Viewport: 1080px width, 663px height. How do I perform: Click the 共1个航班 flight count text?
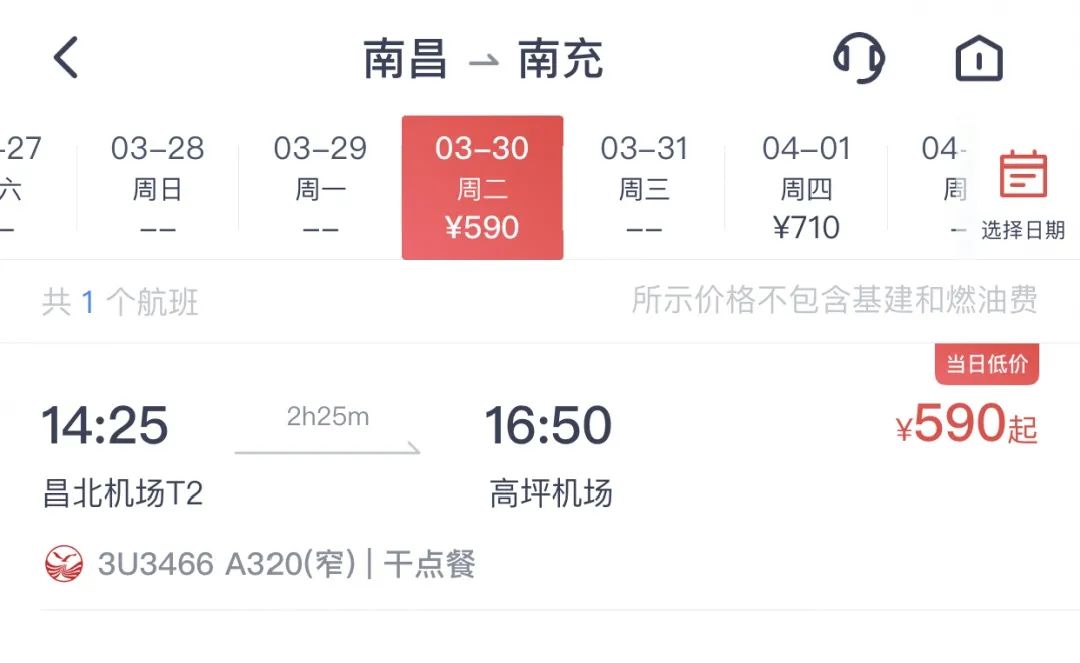coord(120,302)
